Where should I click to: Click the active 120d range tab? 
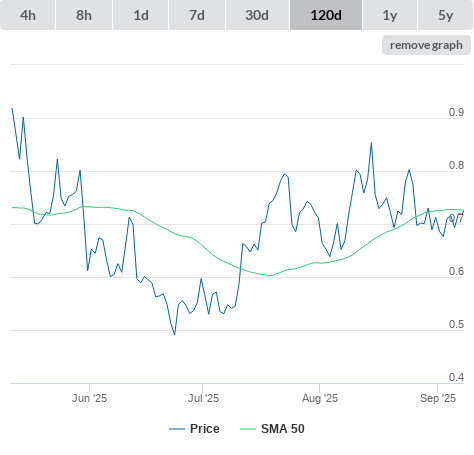[x=326, y=15]
